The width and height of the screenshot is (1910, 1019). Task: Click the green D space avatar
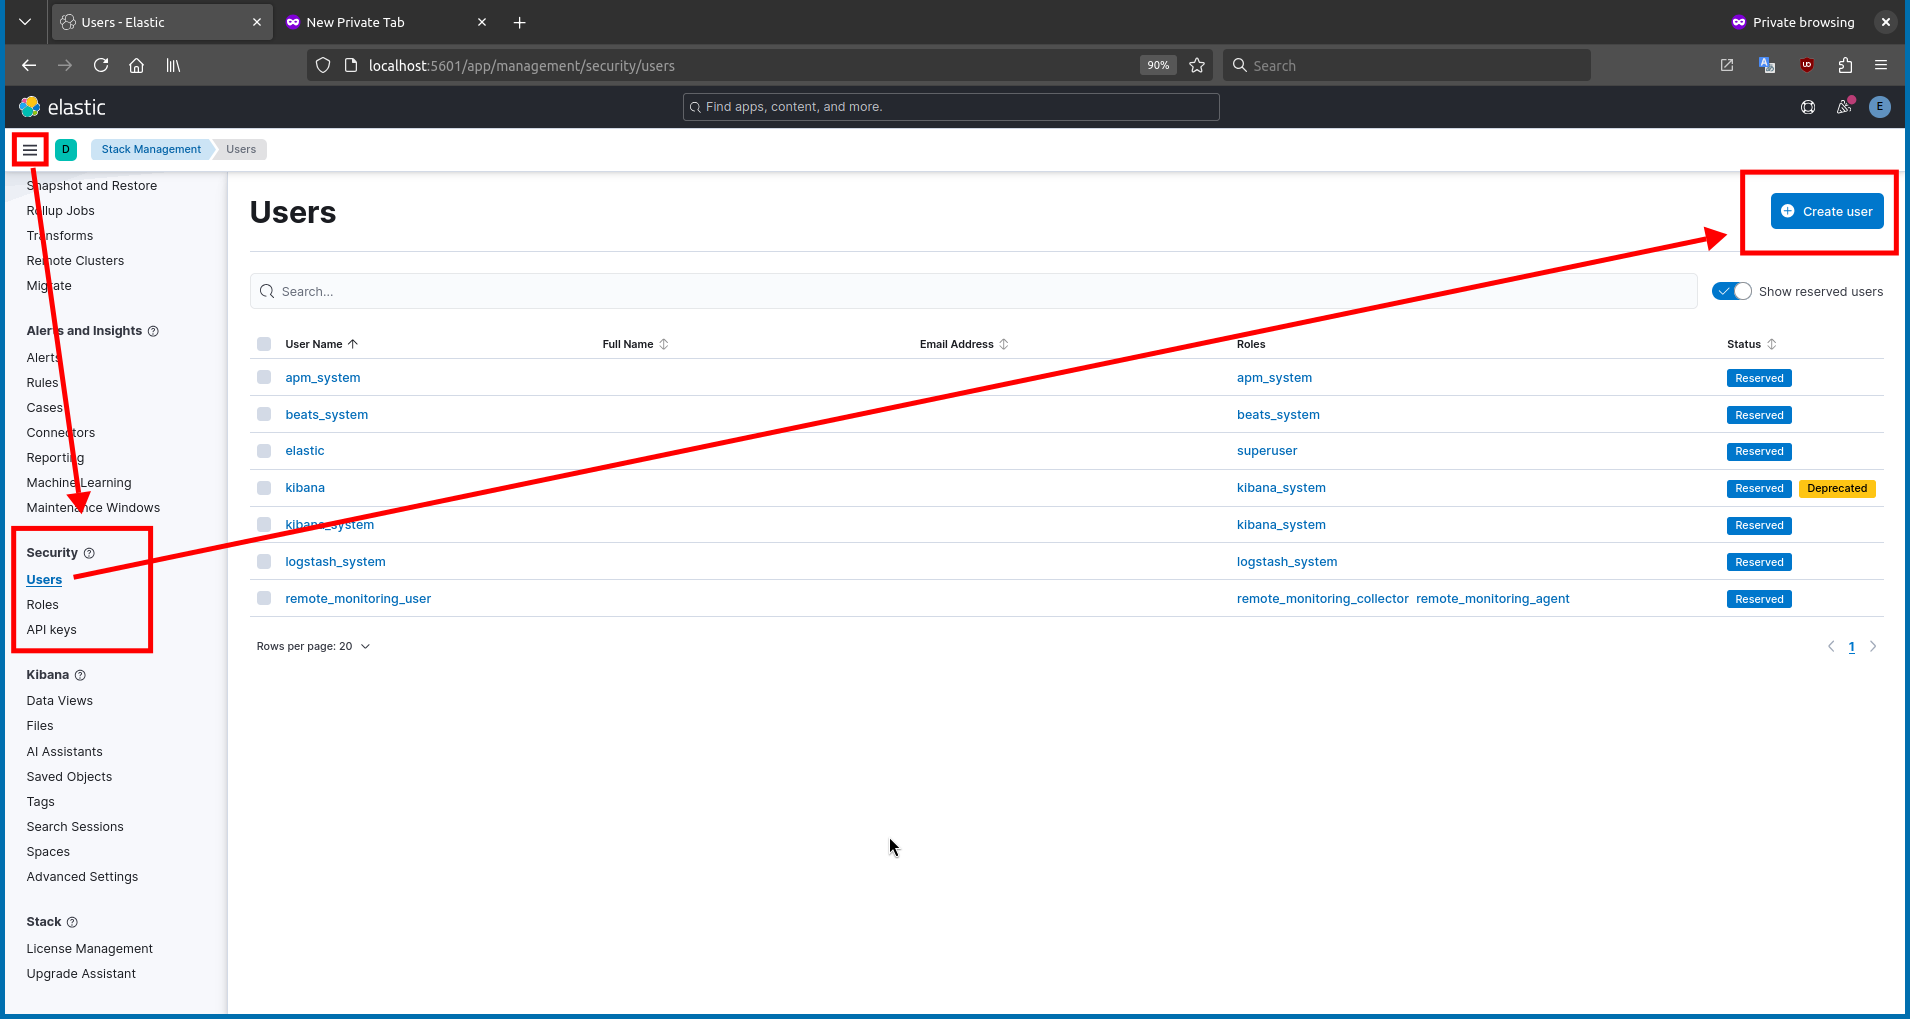[66, 150]
